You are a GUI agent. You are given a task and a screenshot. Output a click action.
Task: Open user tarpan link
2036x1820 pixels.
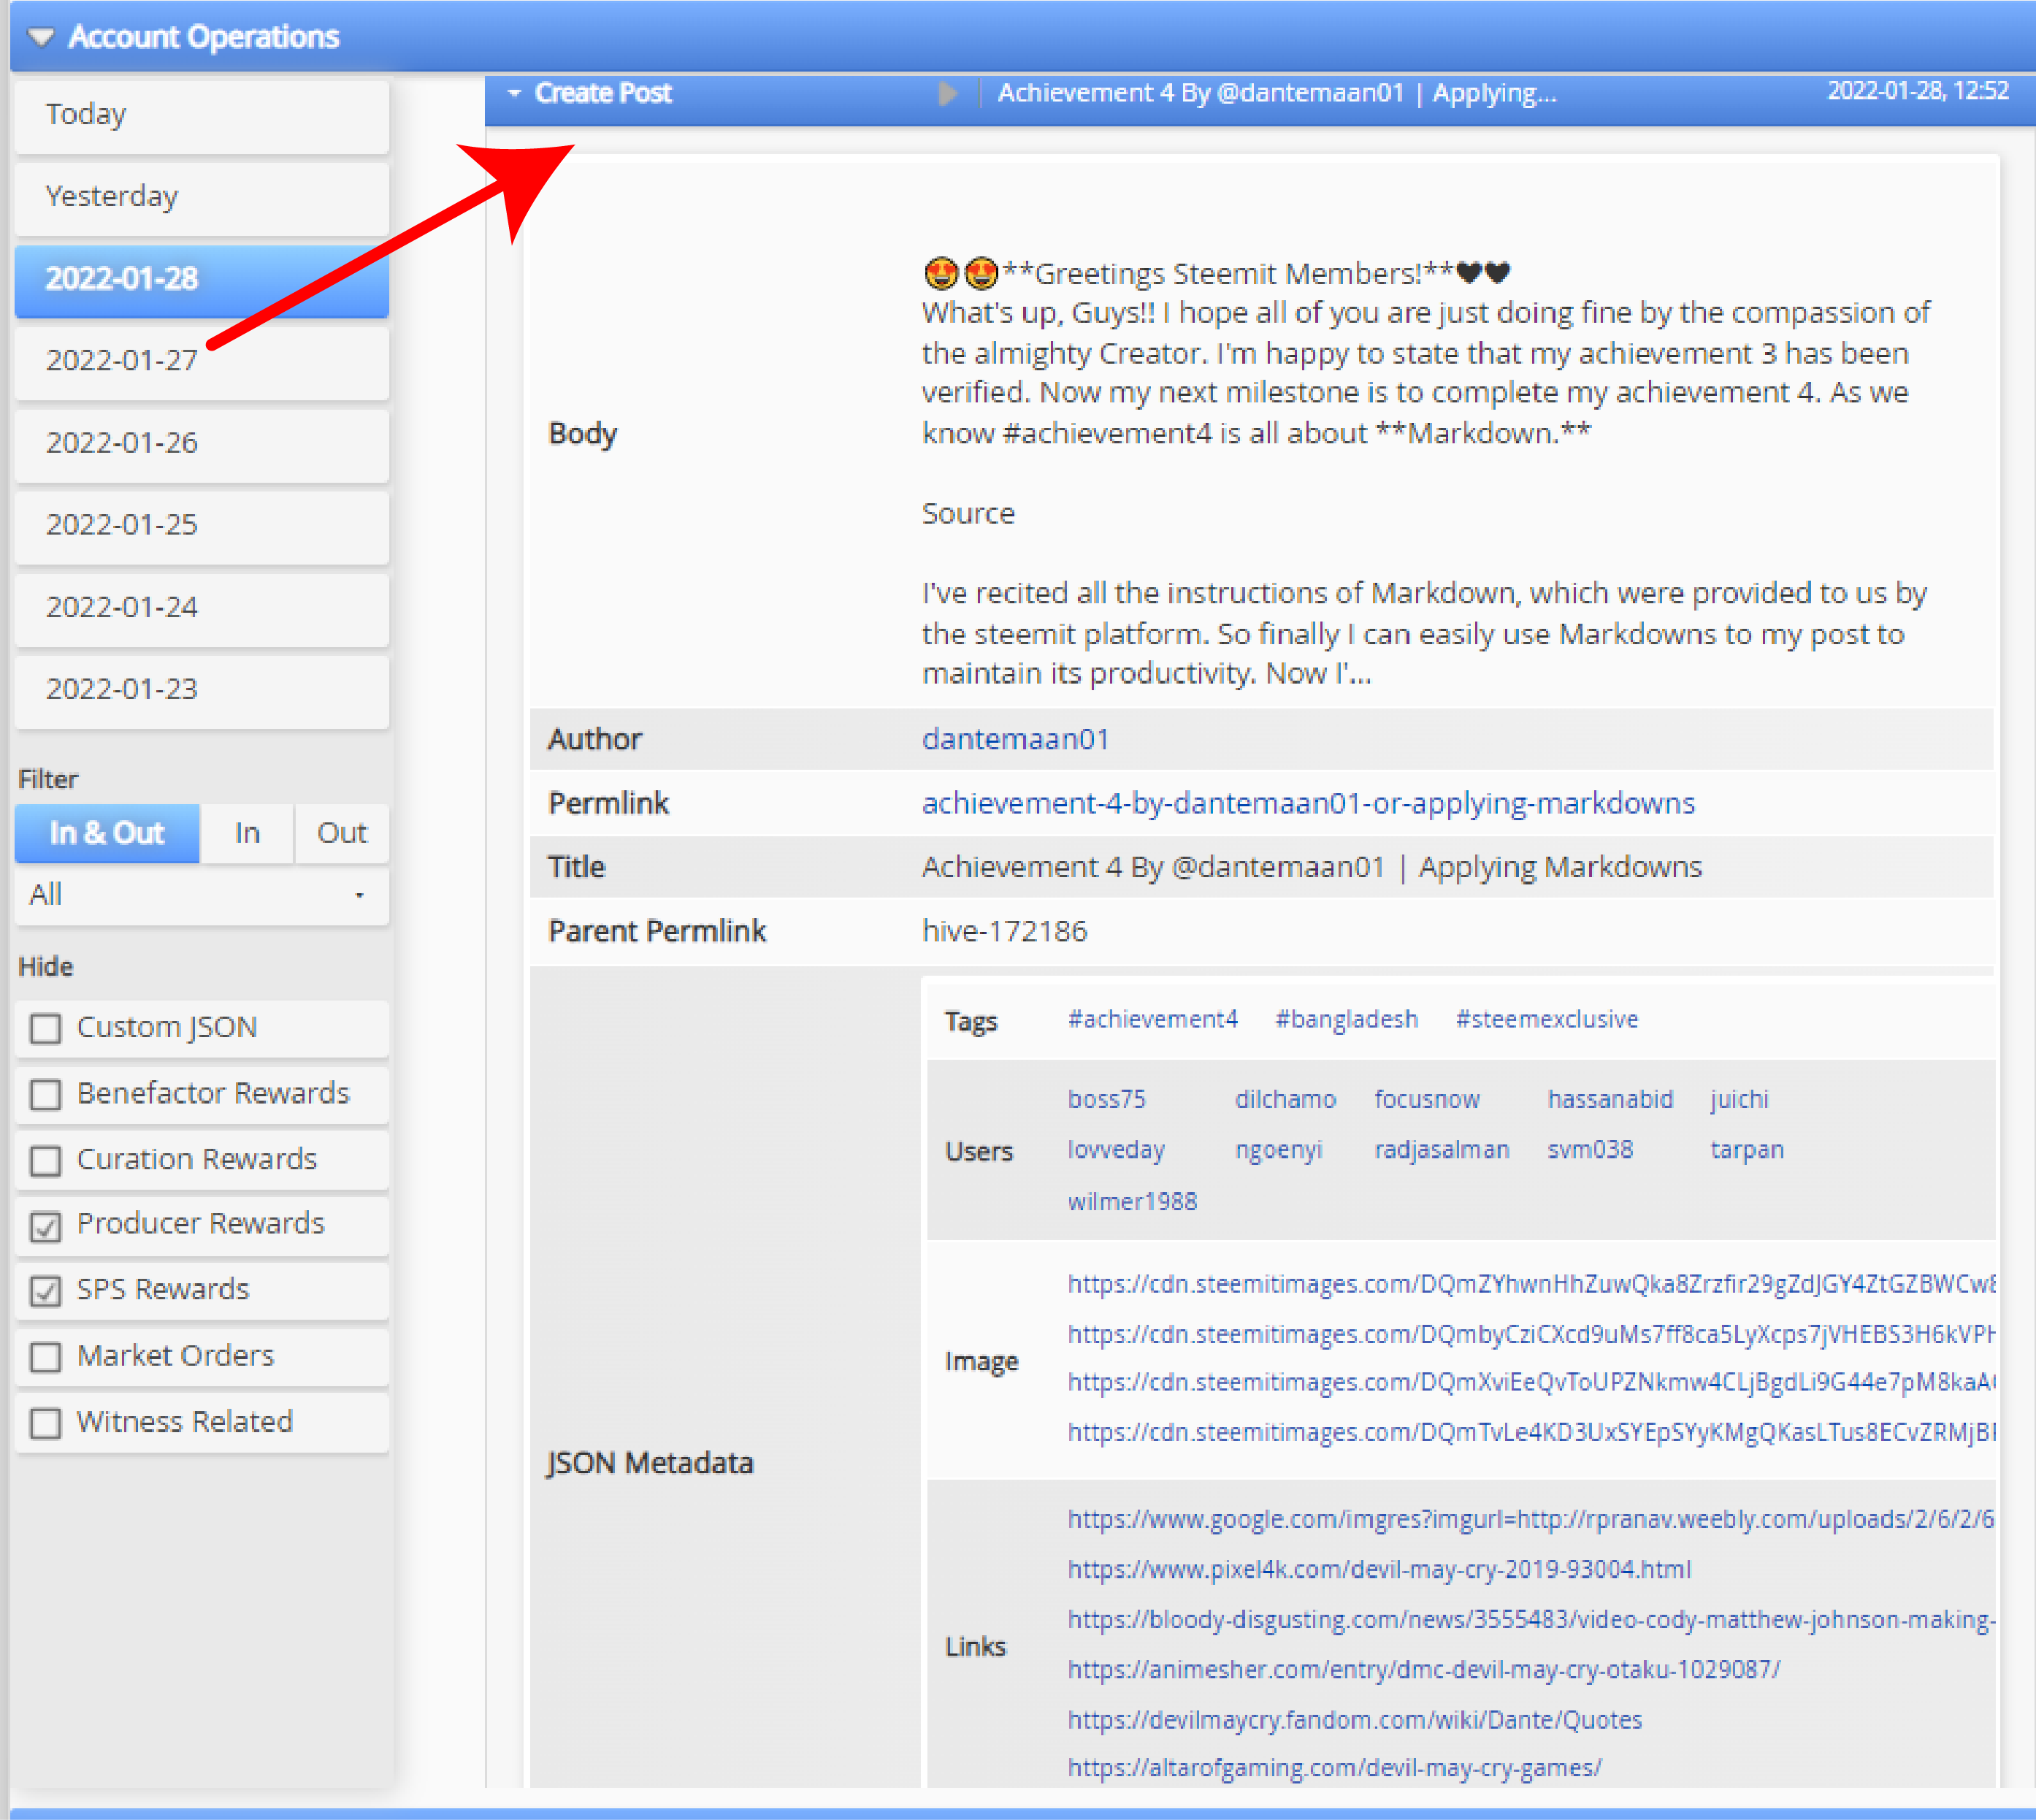(1746, 1150)
